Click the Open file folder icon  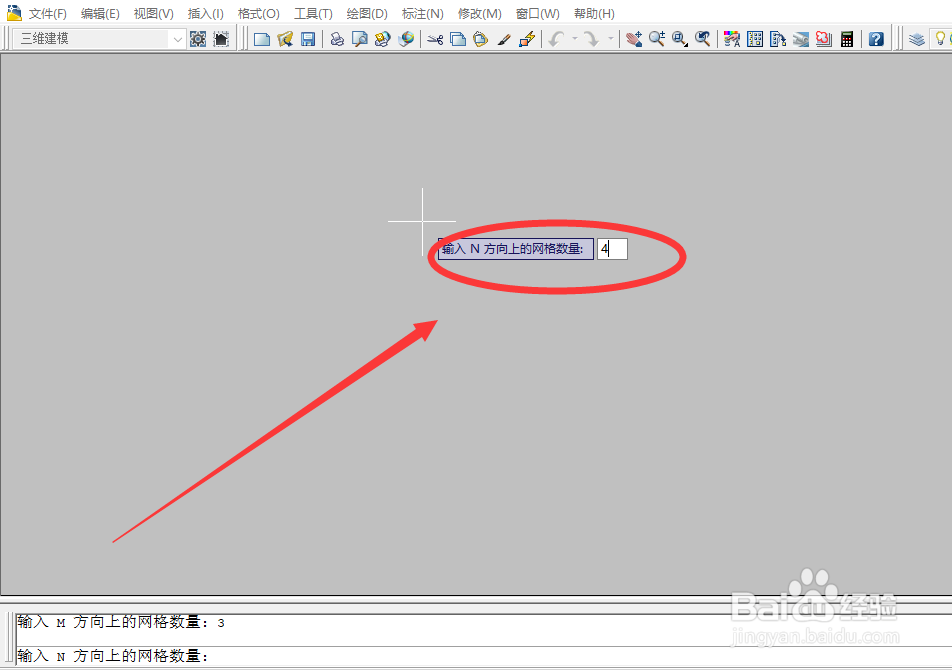285,39
